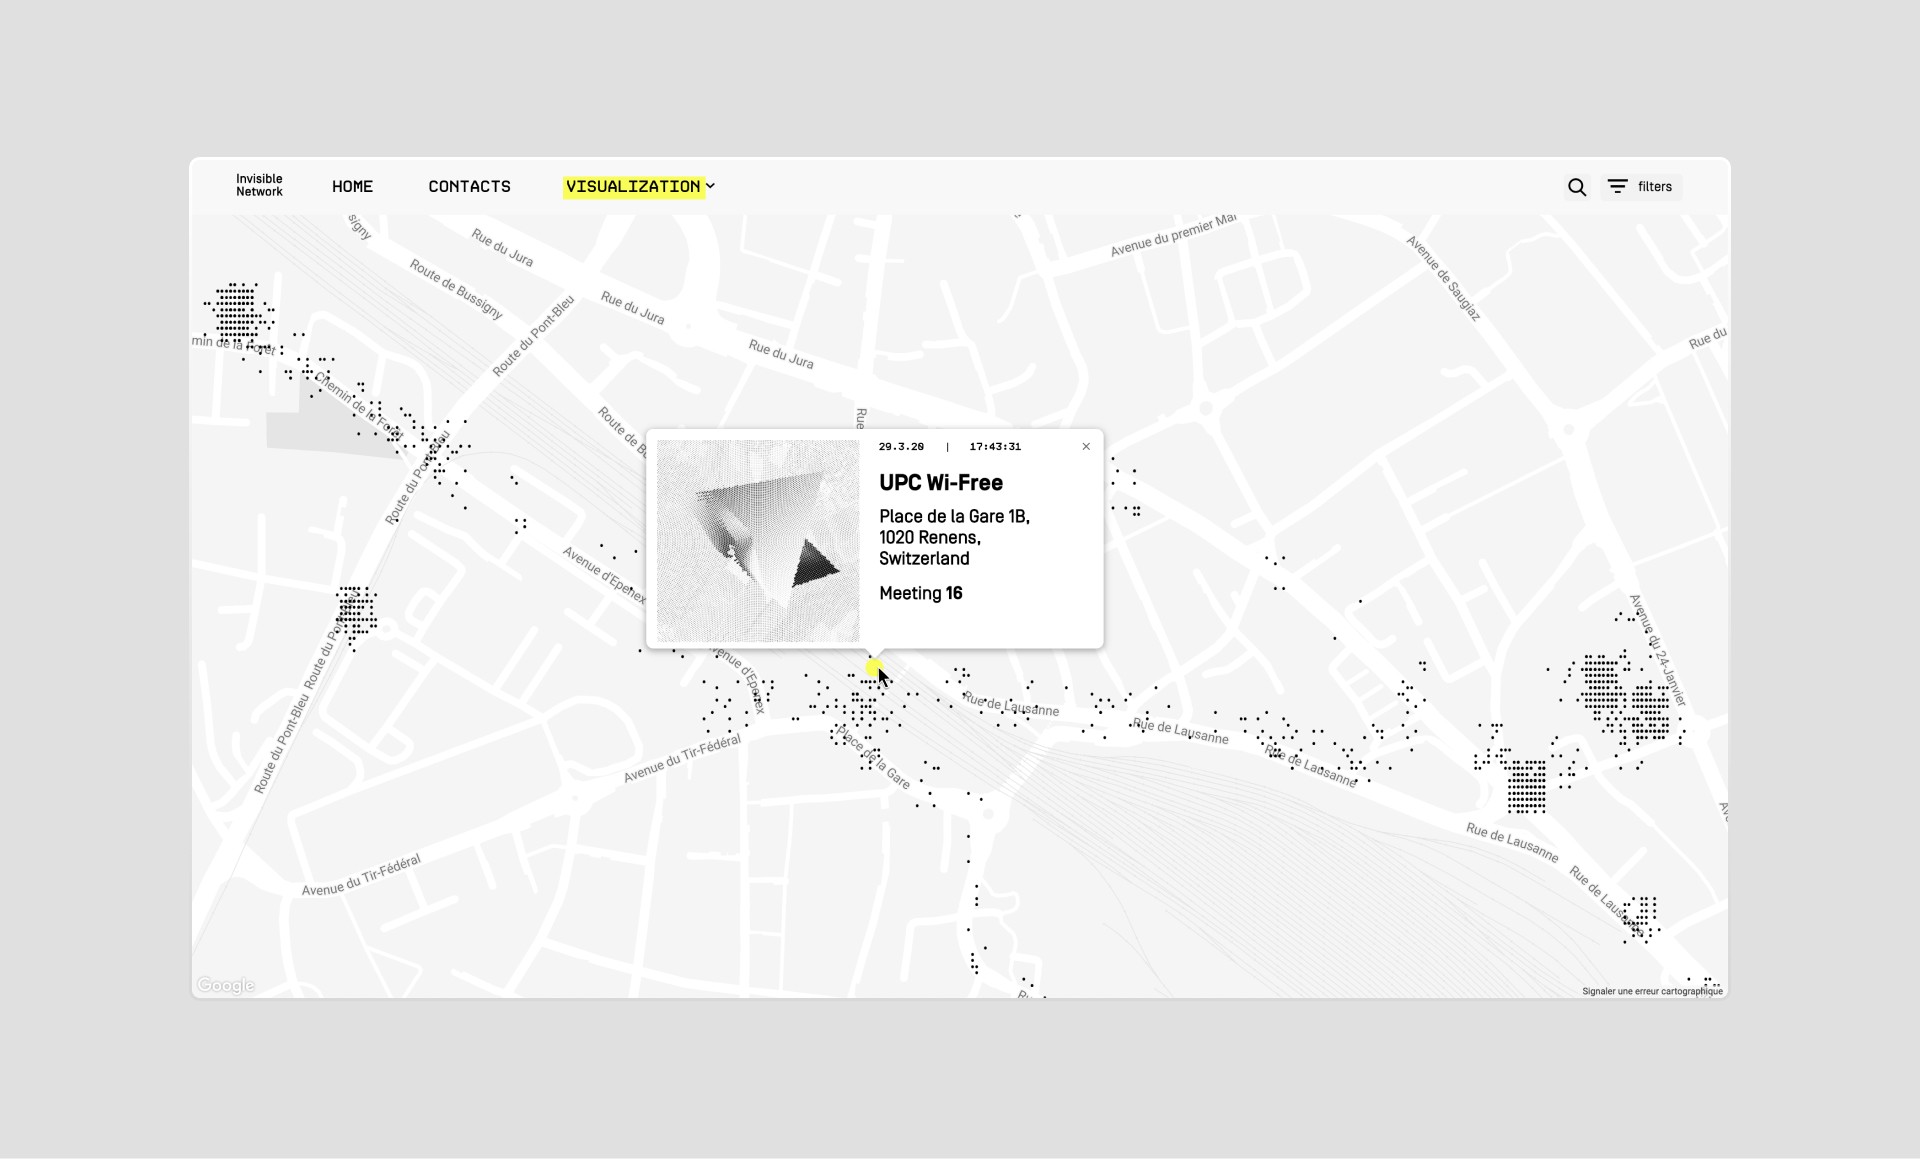
Task: Open the VISUALIZATION menu item
Action: [633, 187]
